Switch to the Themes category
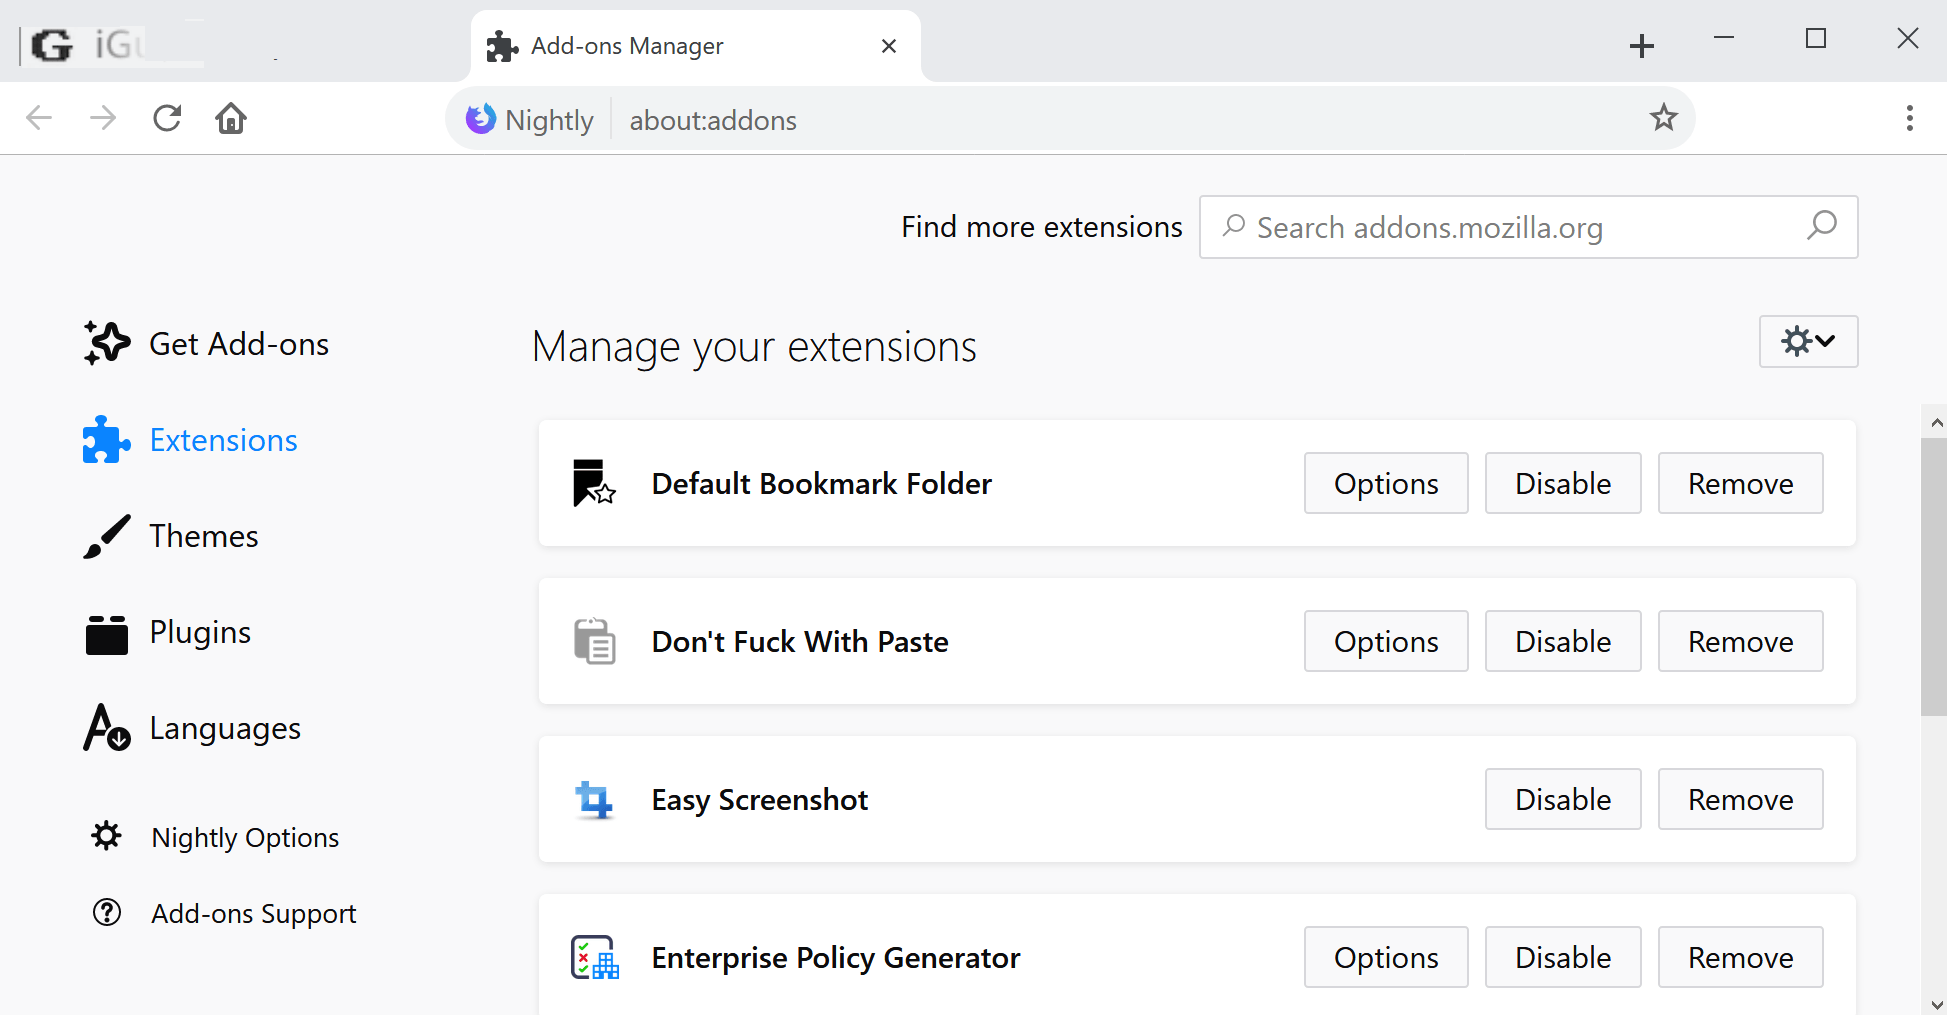 coord(203,537)
